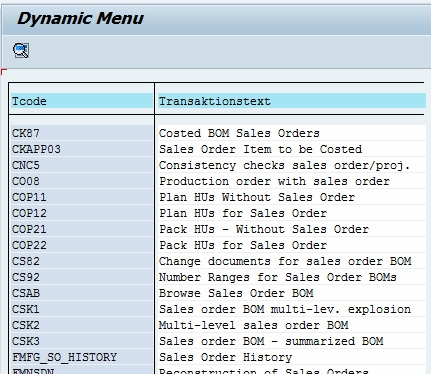Click FMFG_SO_HISTORY transaction code
Viewport: 431px width, 374px height.
(64, 357)
